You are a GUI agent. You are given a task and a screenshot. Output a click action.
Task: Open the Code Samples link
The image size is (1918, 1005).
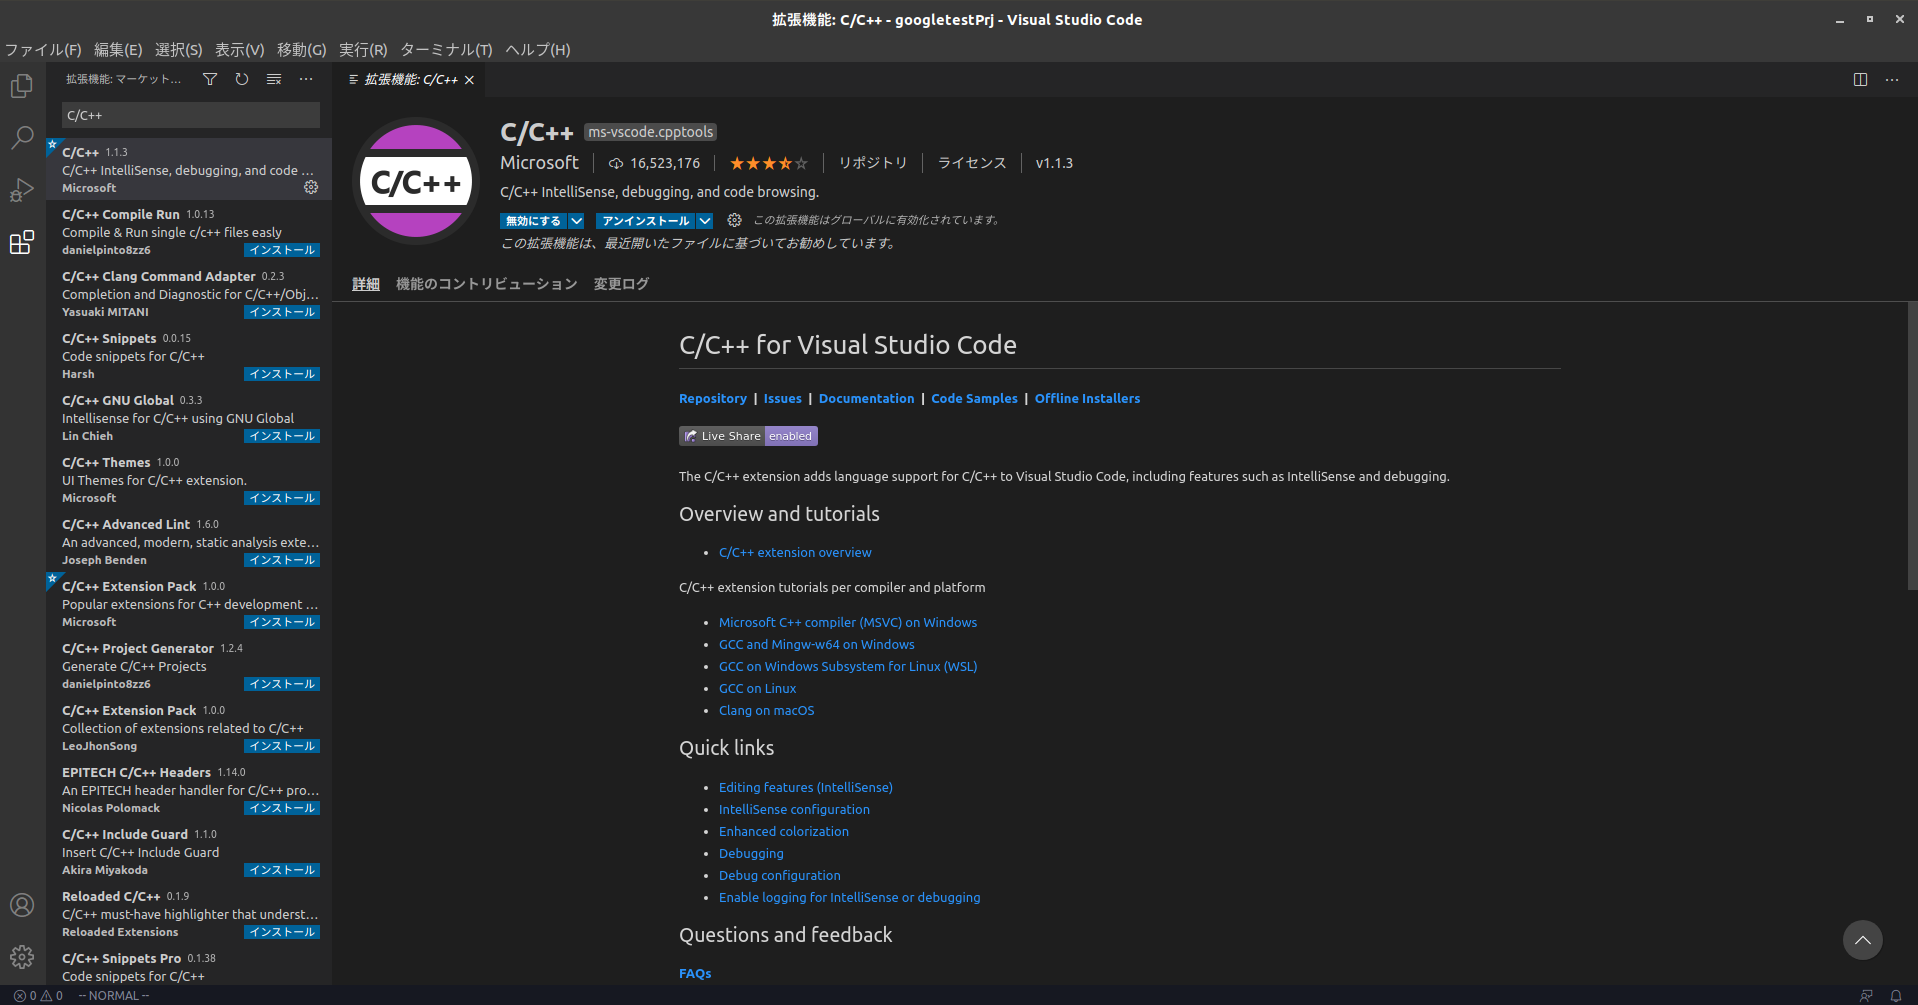tap(974, 399)
